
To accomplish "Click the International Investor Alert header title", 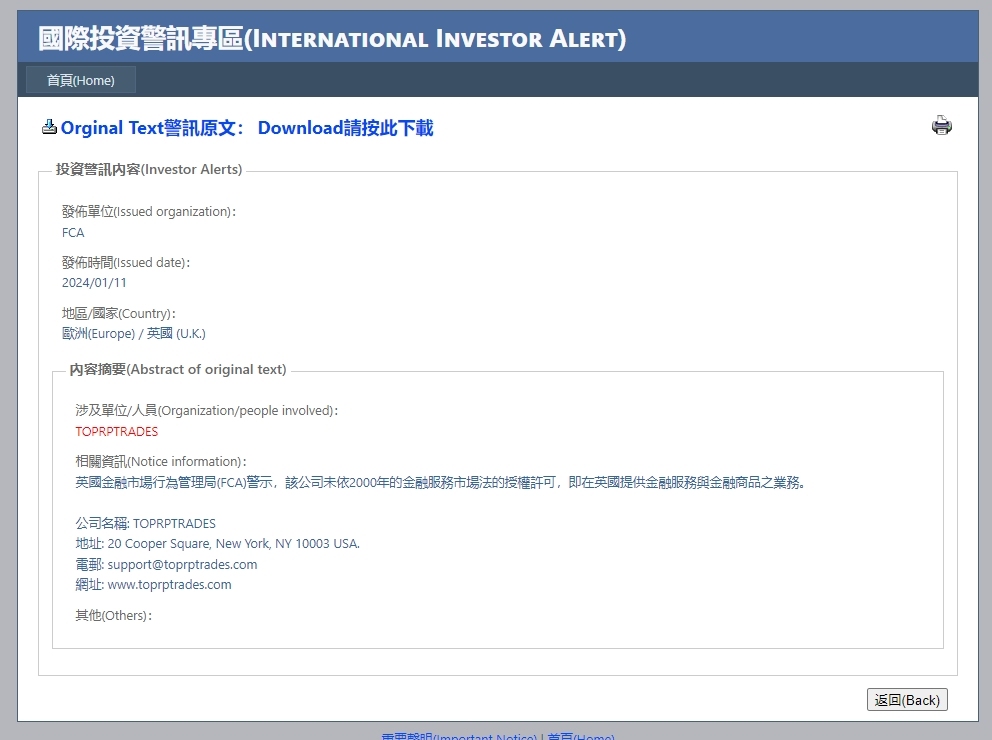I will (x=332, y=39).
